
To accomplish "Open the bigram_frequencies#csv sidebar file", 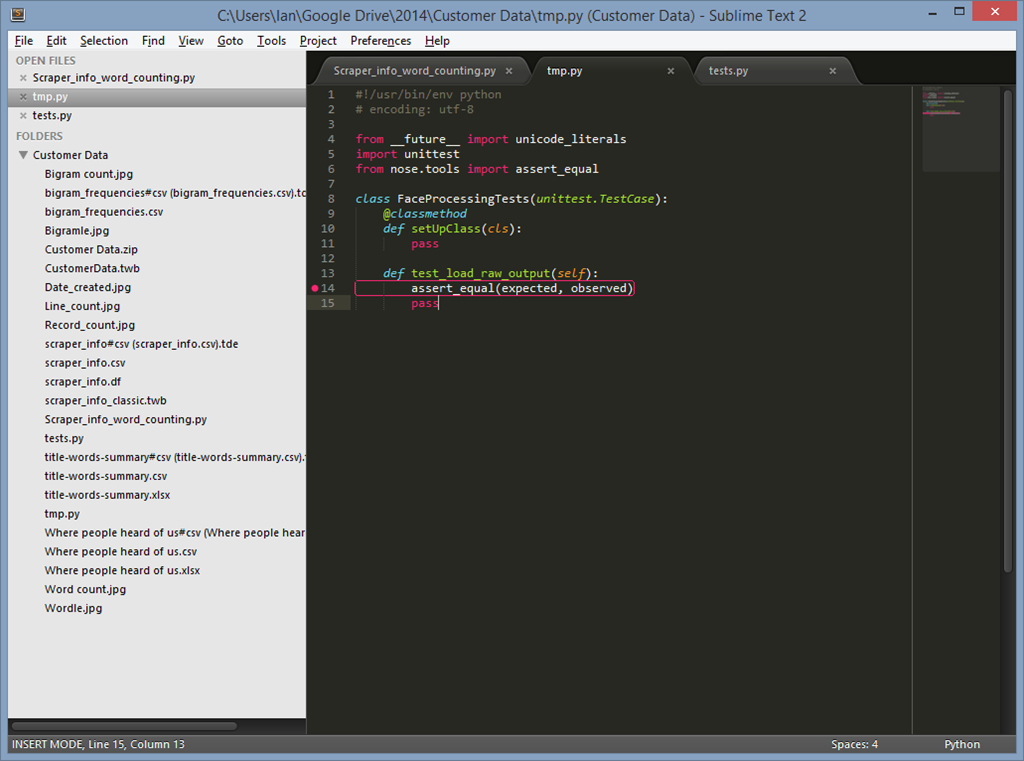I will tap(175, 193).
